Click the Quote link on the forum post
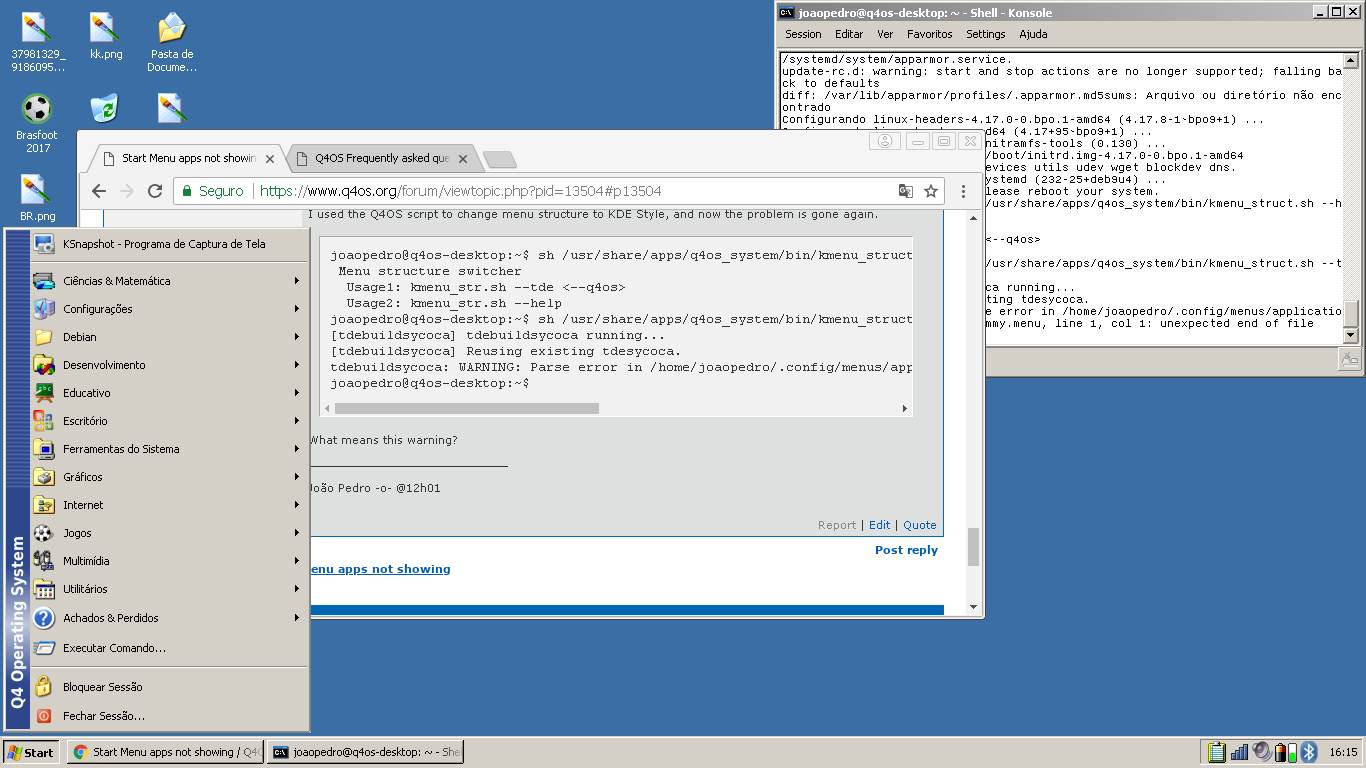 click(x=920, y=525)
